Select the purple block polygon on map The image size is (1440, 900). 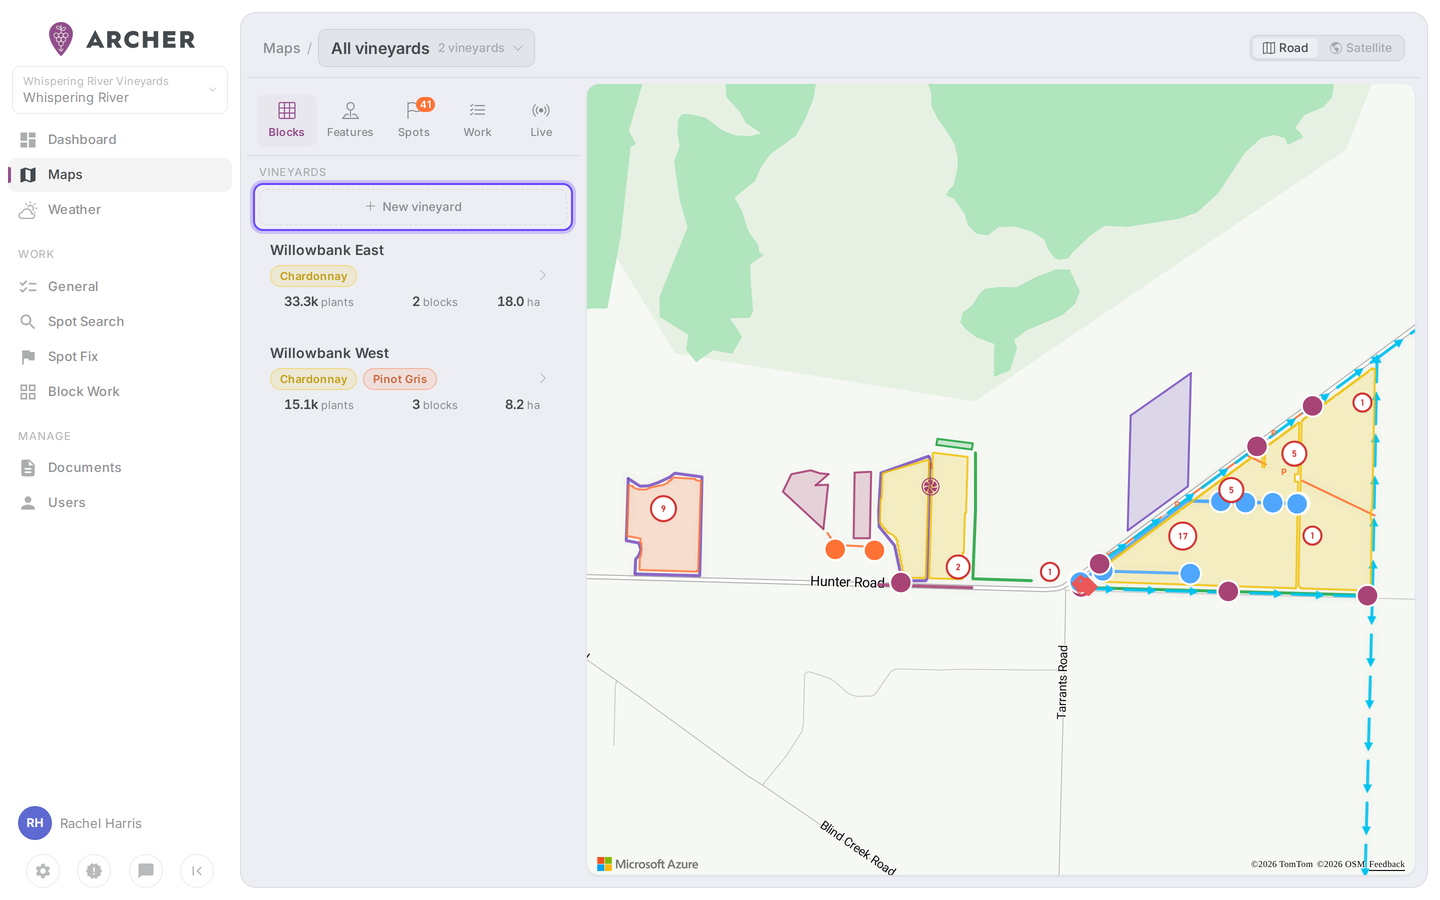(1160, 450)
